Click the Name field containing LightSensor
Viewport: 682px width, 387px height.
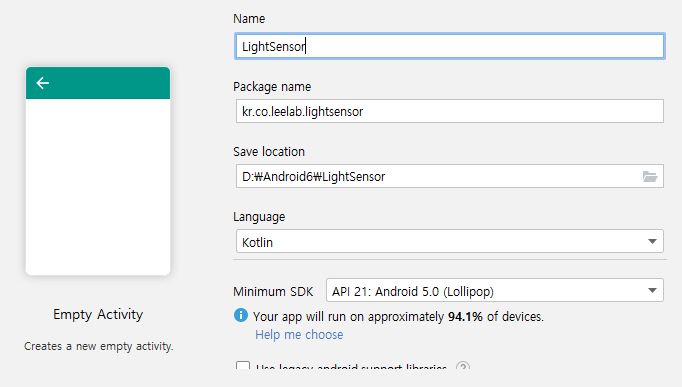point(449,46)
